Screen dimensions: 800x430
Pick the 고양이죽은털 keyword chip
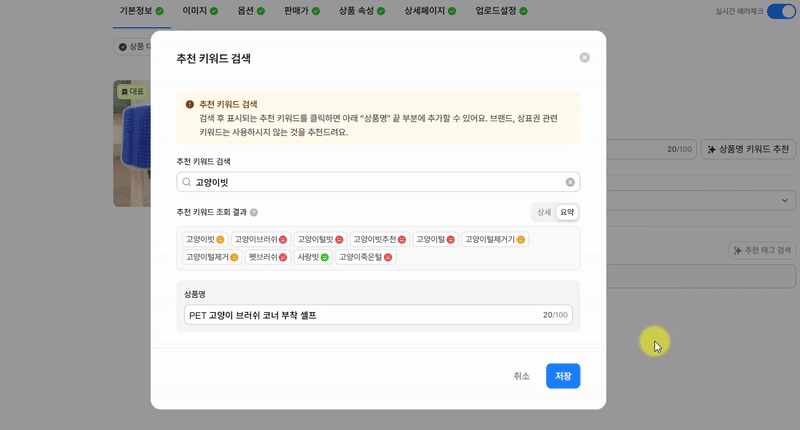pyautogui.click(x=366, y=257)
